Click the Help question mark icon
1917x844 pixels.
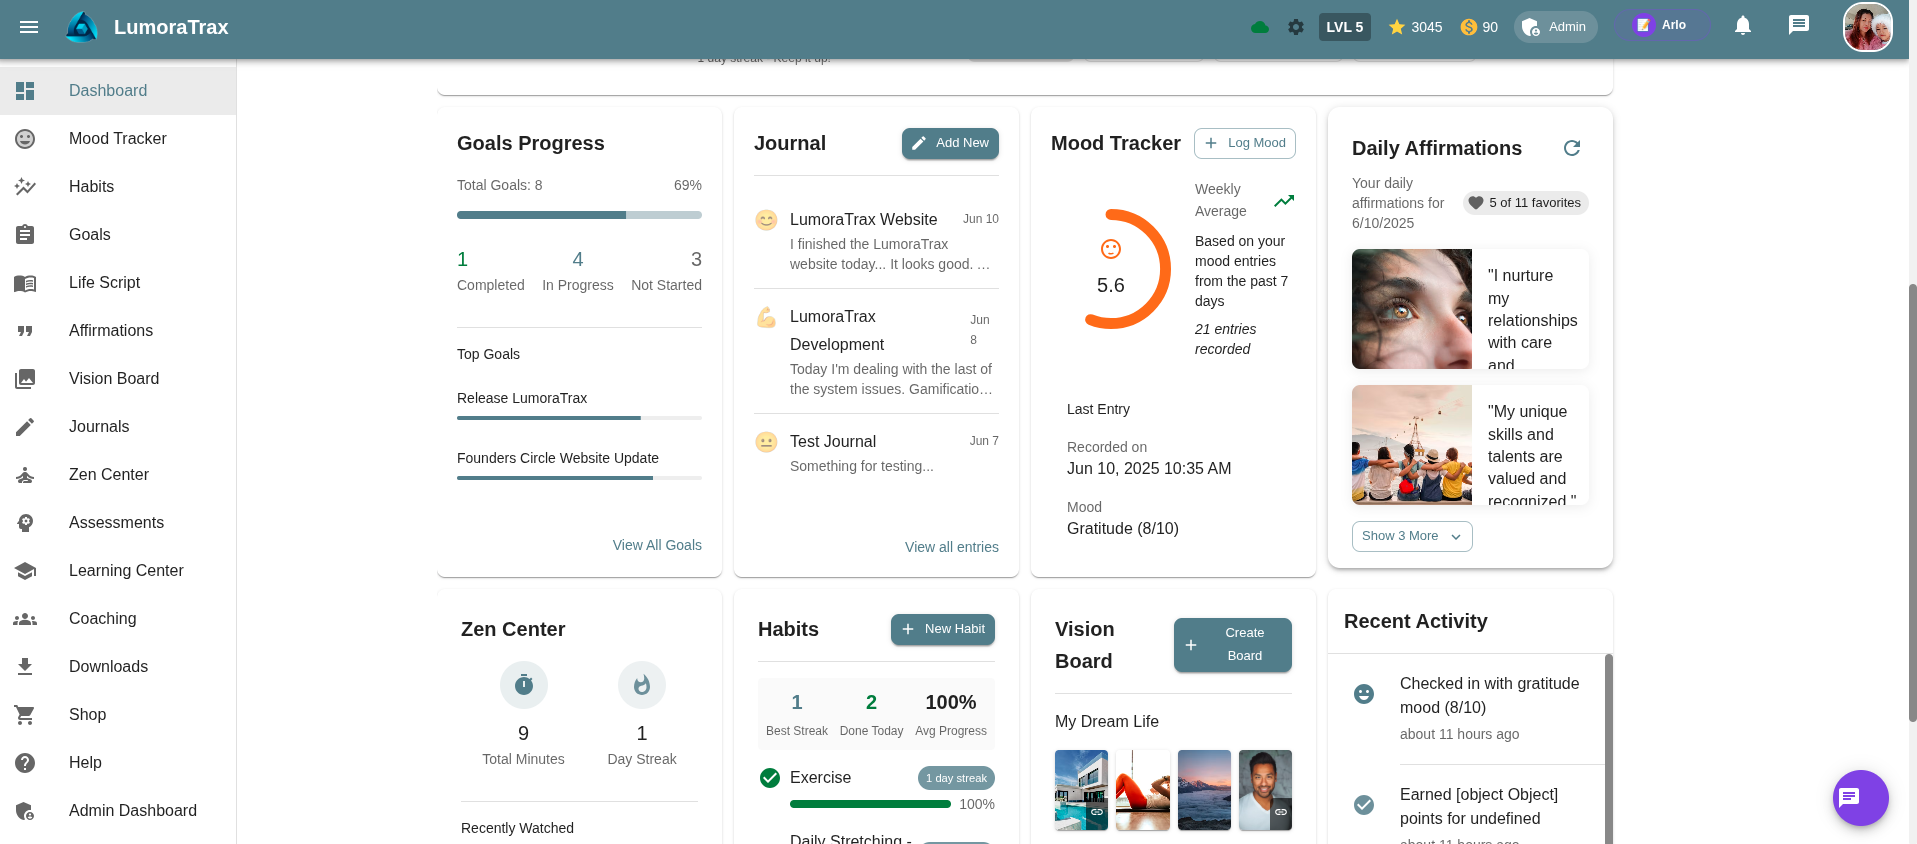(25, 763)
